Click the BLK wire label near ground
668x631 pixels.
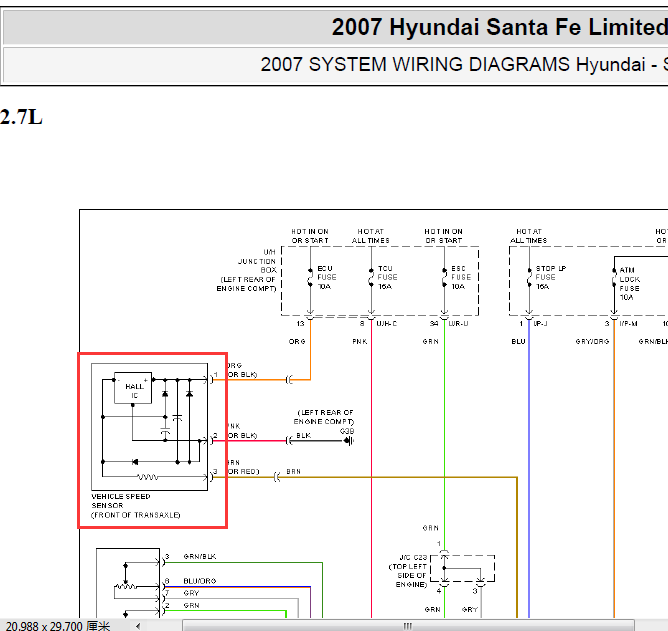(x=303, y=435)
